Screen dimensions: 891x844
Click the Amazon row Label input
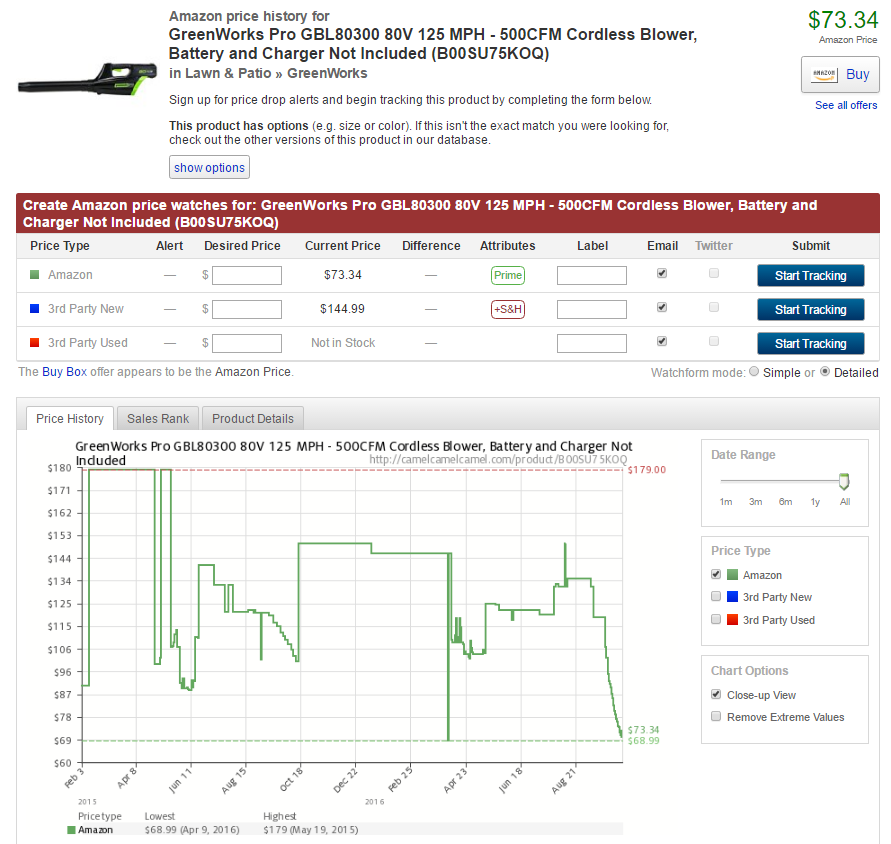click(592, 276)
